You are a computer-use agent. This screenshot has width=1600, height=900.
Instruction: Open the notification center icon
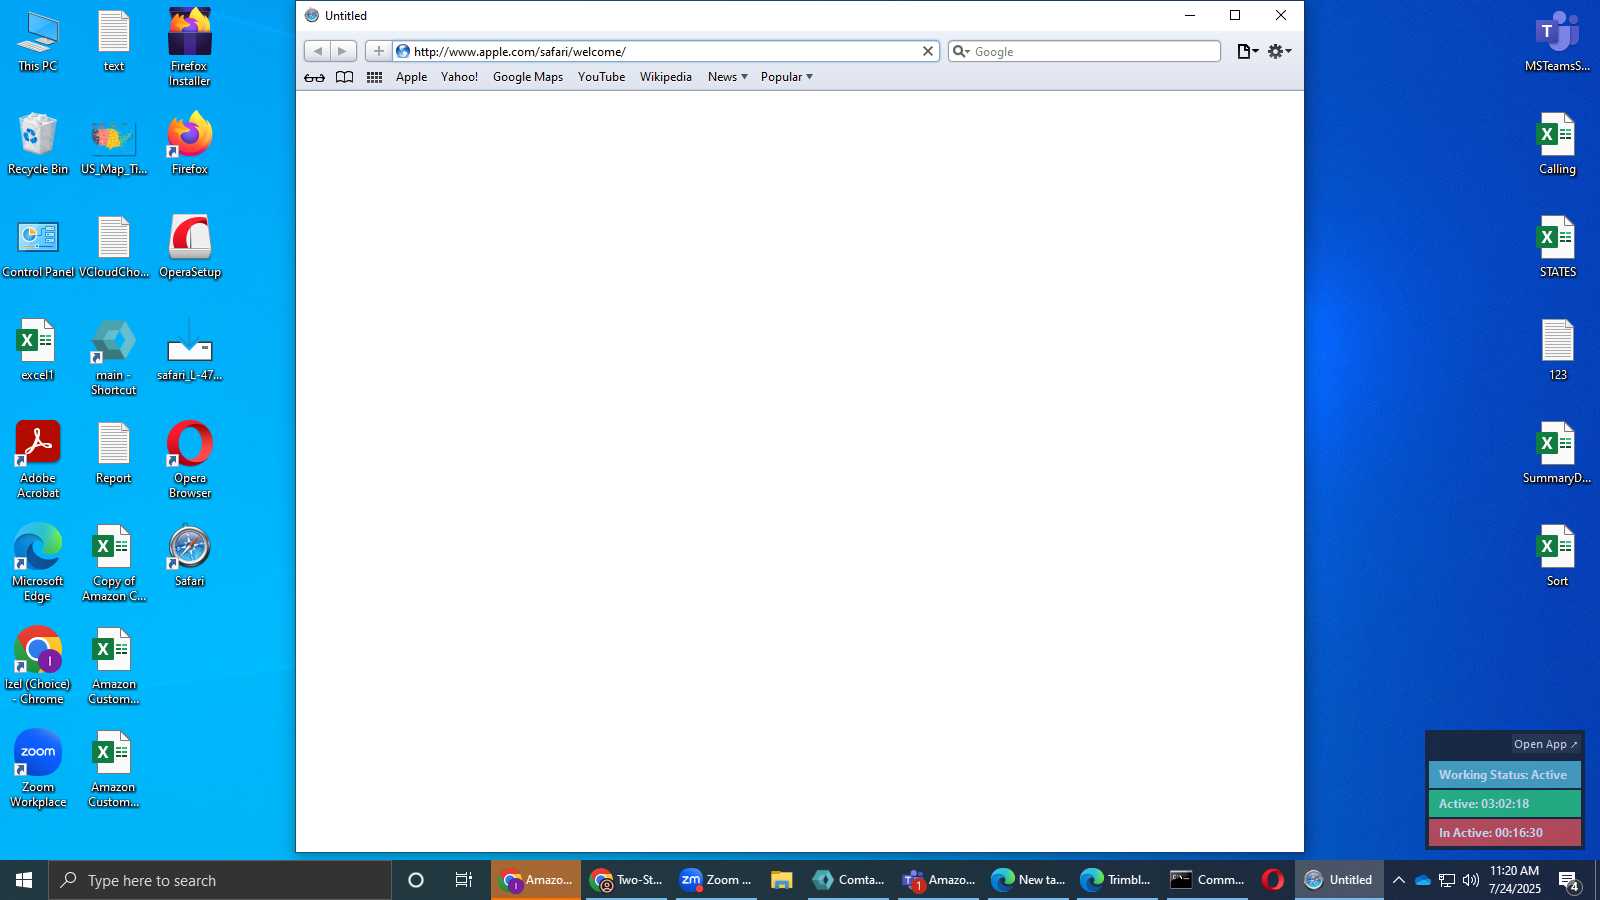(x=1569, y=881)
